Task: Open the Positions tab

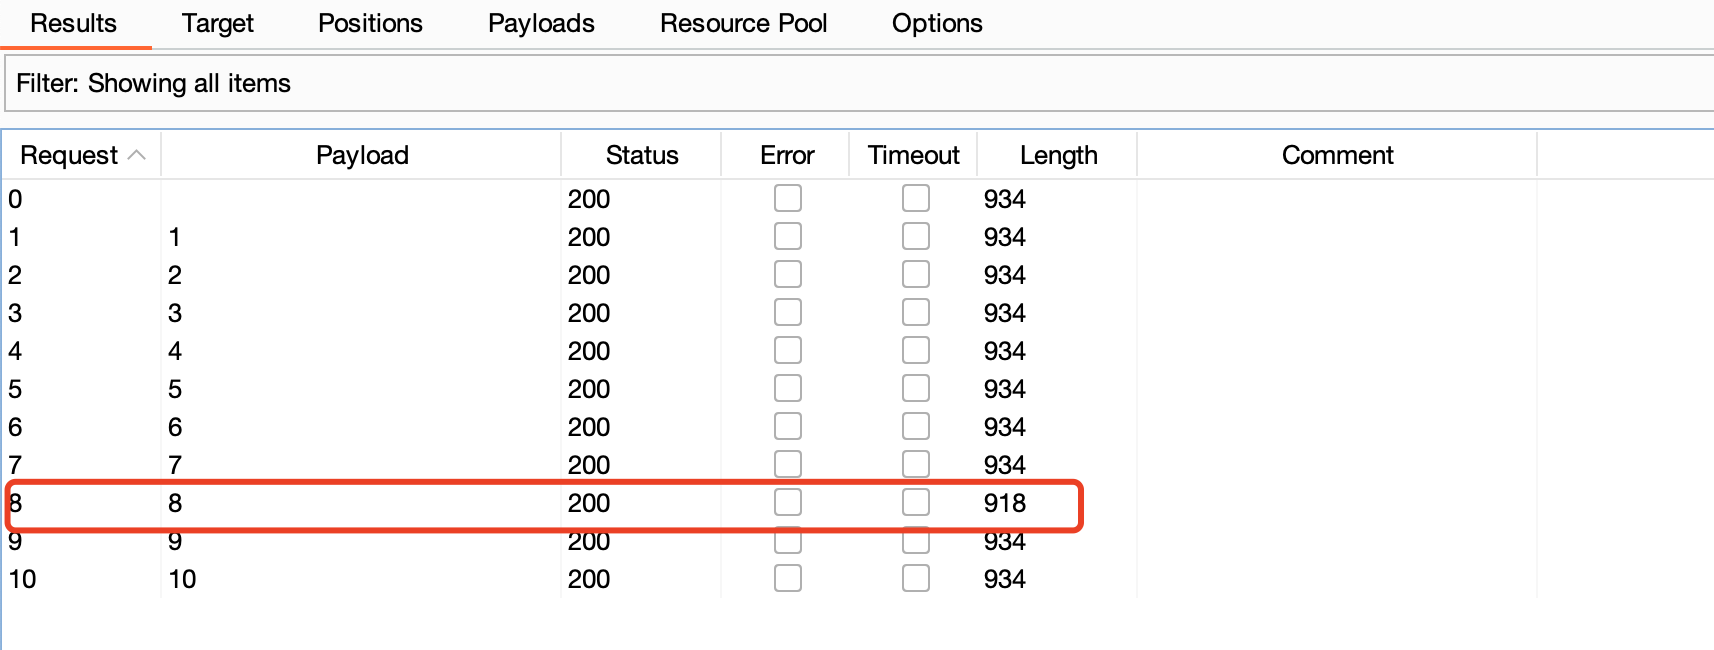Action: point(370,23)
